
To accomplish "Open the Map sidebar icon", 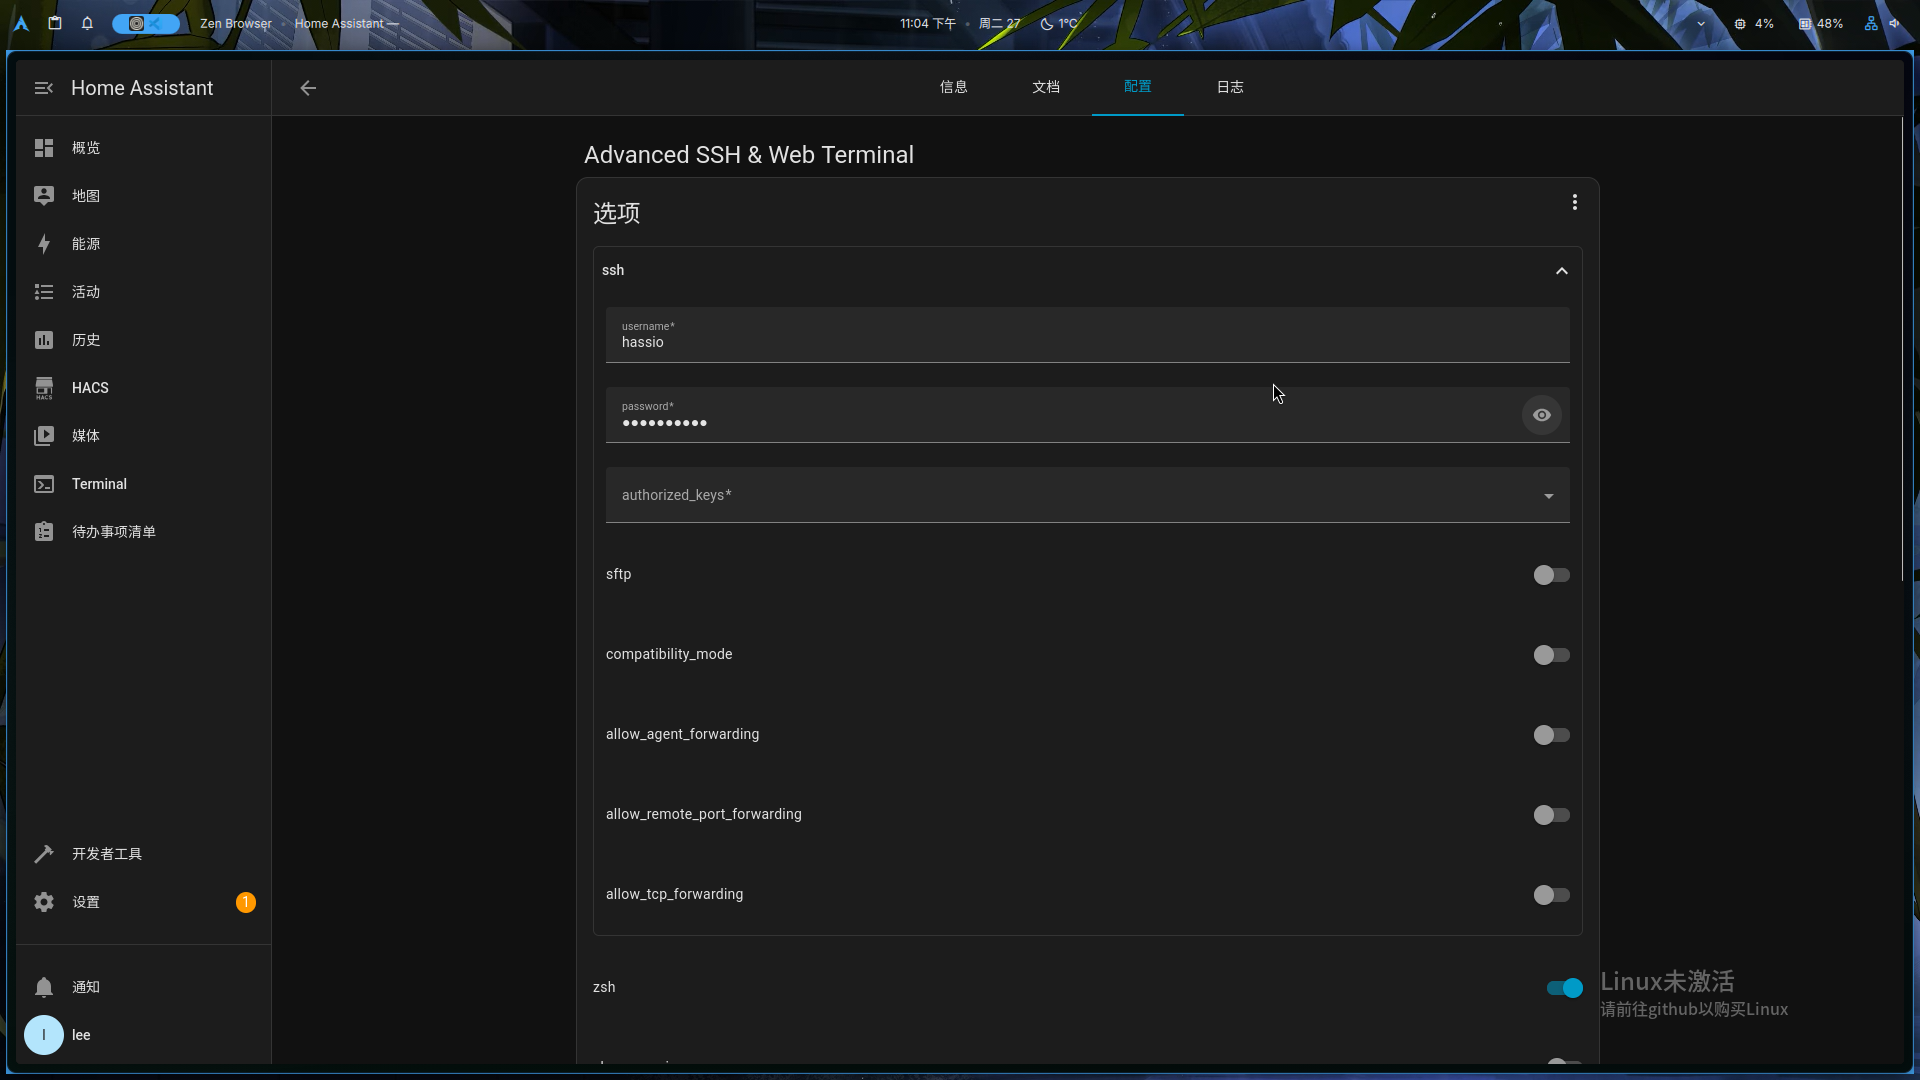I will pos(44,196).
